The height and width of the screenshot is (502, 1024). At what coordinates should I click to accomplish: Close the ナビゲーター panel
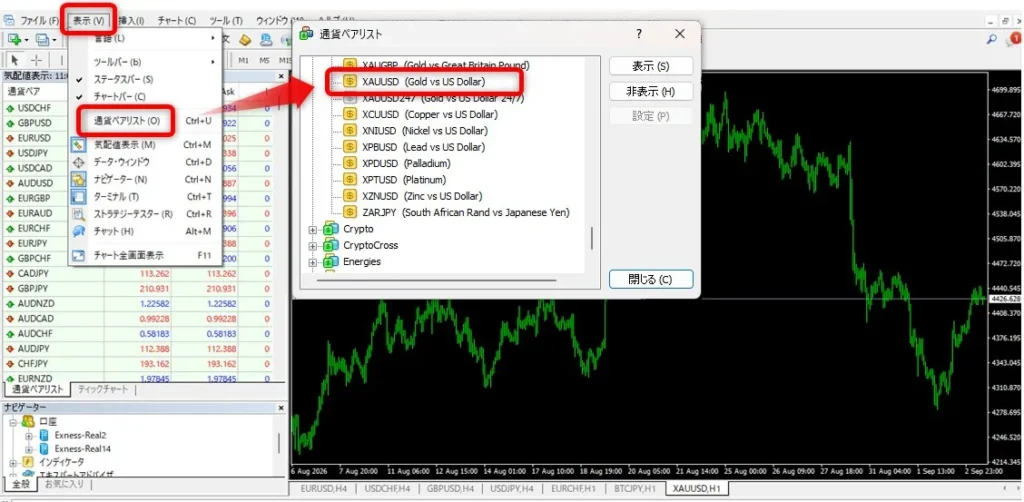281,407
